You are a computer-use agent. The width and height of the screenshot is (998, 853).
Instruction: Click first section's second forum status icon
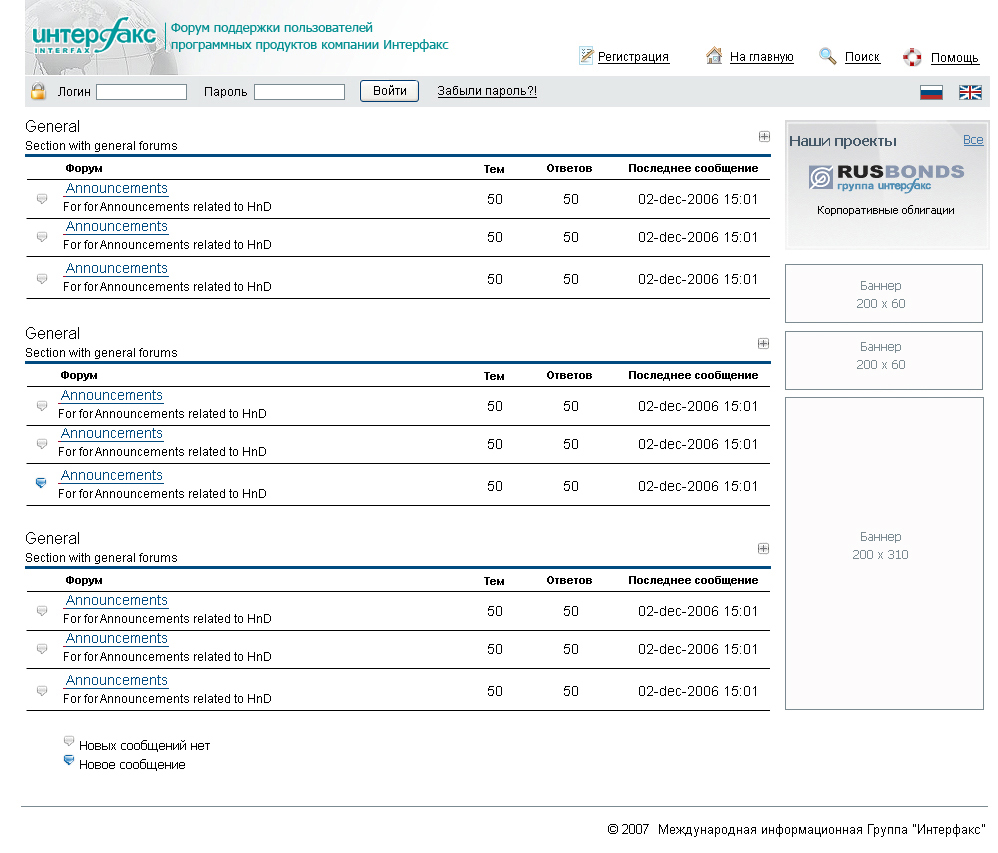[x=42, y=237]
